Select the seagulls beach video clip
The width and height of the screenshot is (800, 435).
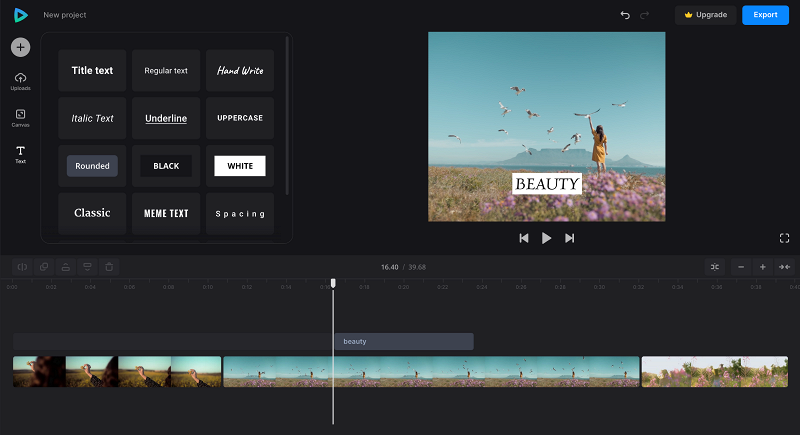(431, 371)
